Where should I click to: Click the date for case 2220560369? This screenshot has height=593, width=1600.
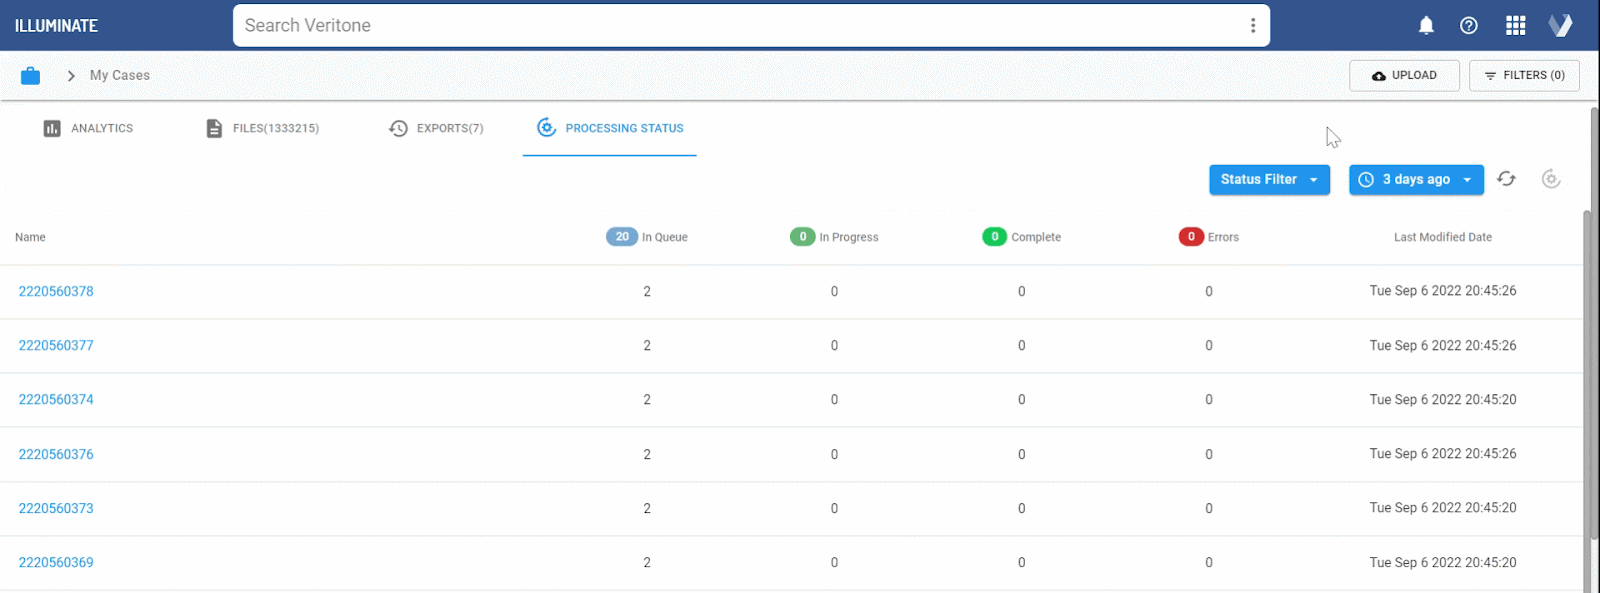[1443, 562]
